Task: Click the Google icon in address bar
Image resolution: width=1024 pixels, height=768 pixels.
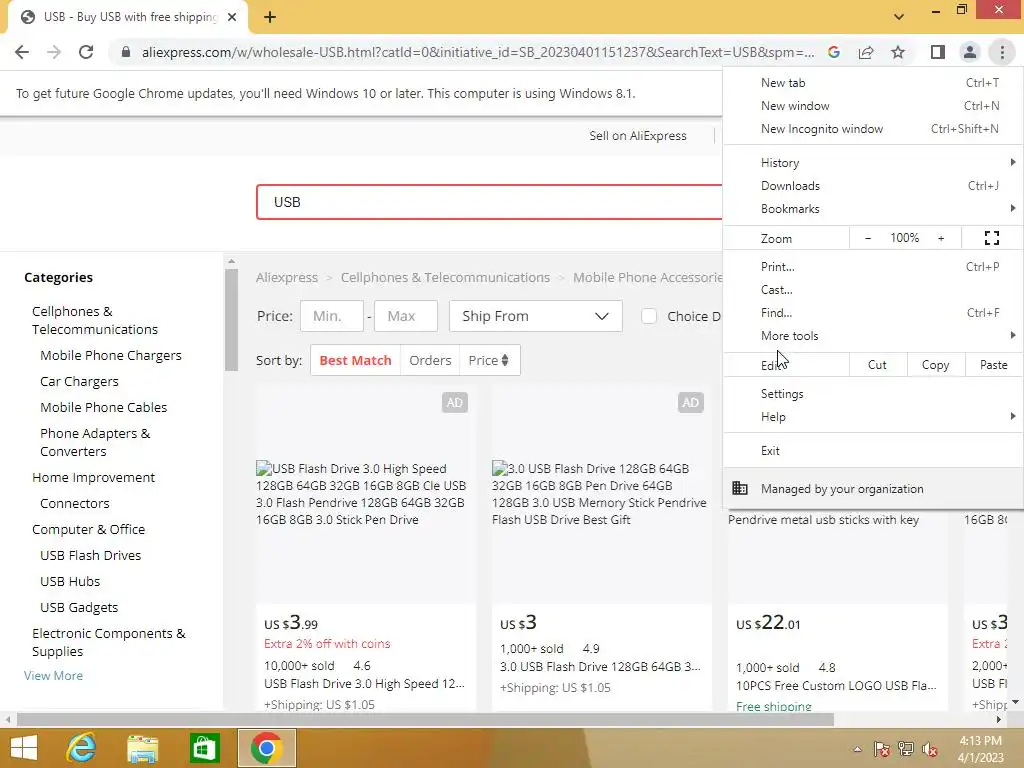Action: pos(833,52)
